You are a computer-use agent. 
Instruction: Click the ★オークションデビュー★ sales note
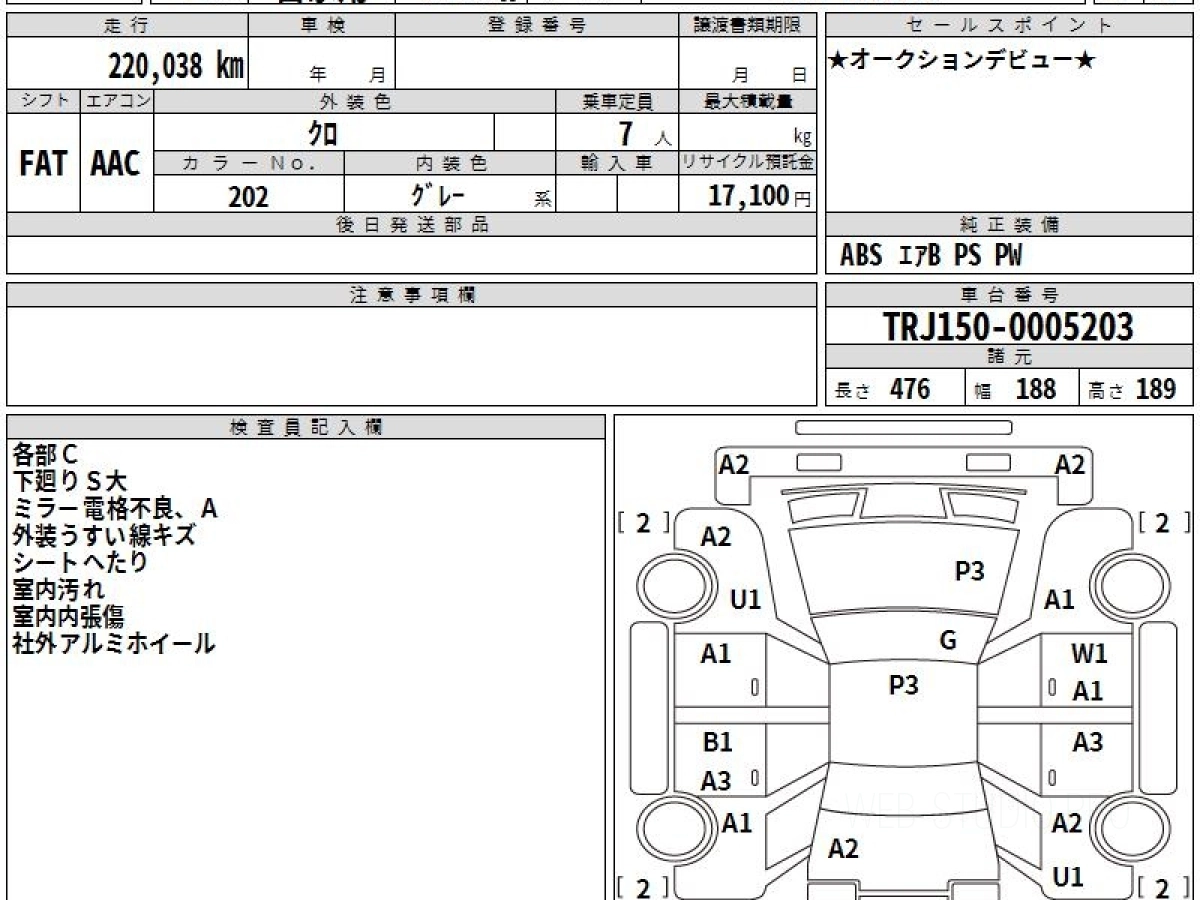point(962,61)
